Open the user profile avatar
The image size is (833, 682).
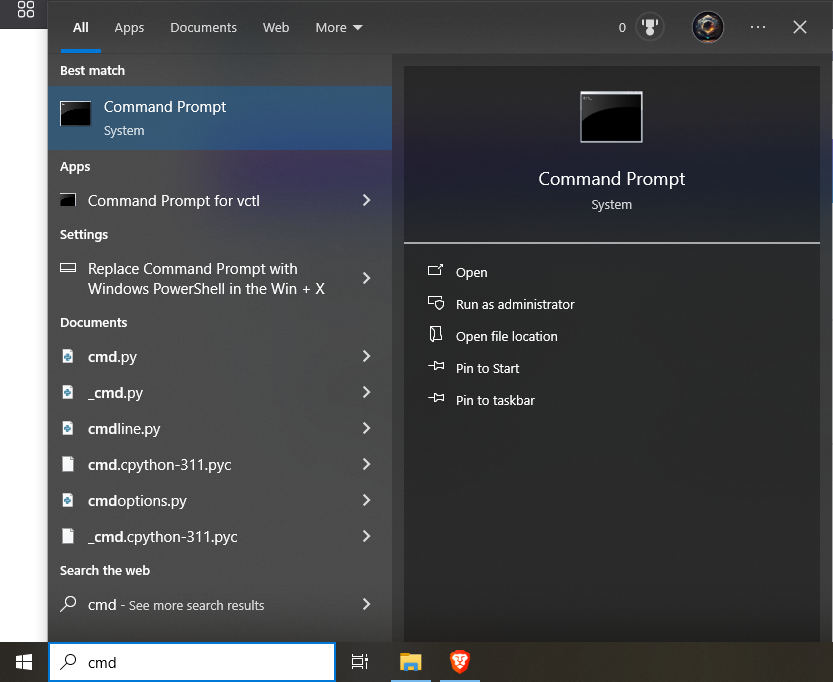[x=707, y=27]
